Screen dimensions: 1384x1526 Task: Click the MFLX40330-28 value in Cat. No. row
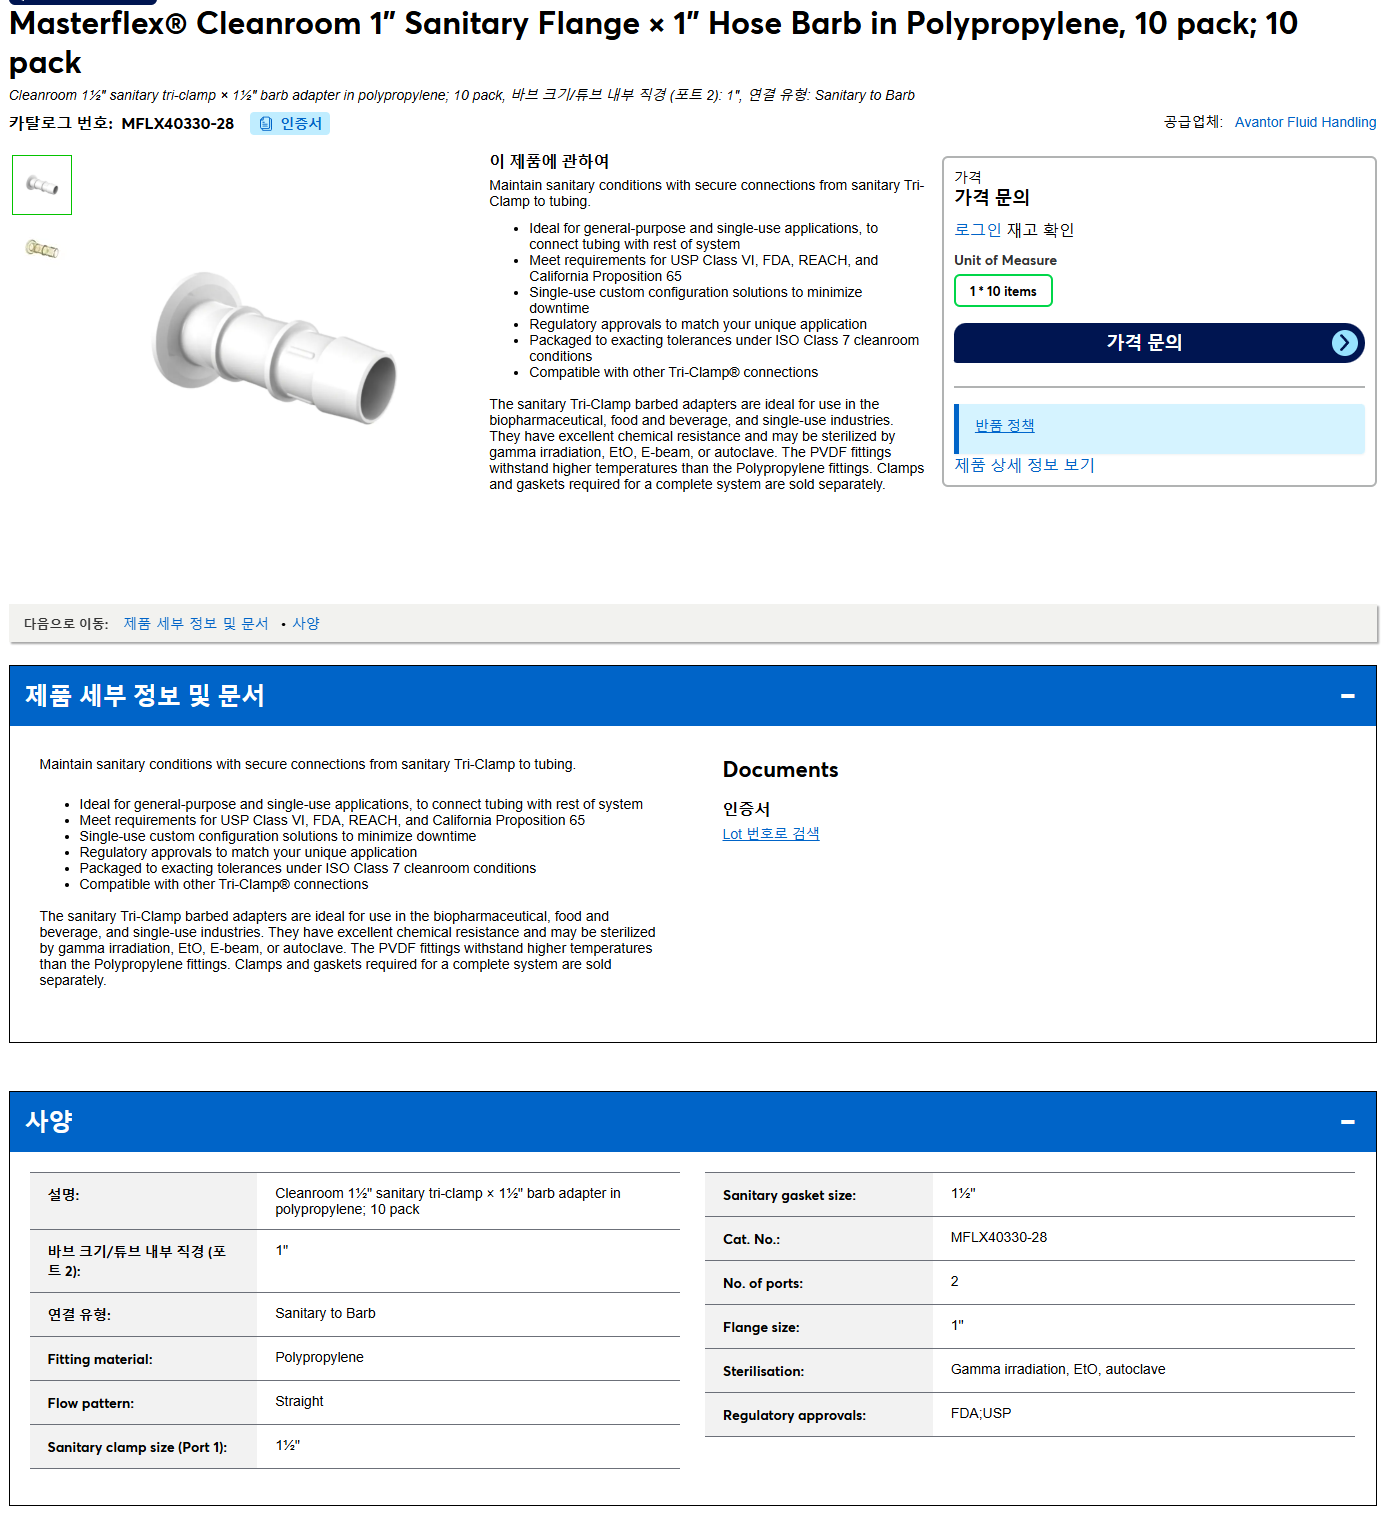click(x=999, y=1238)
